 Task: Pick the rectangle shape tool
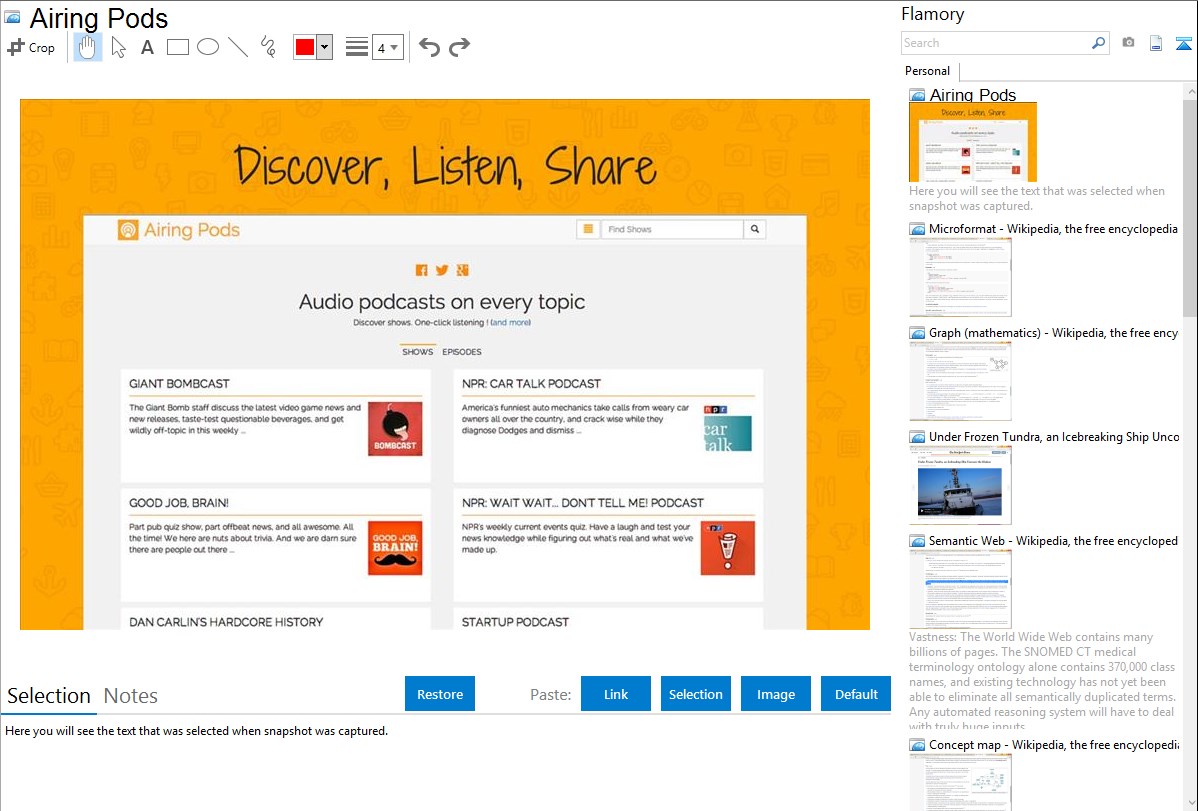tap(177, 47)
